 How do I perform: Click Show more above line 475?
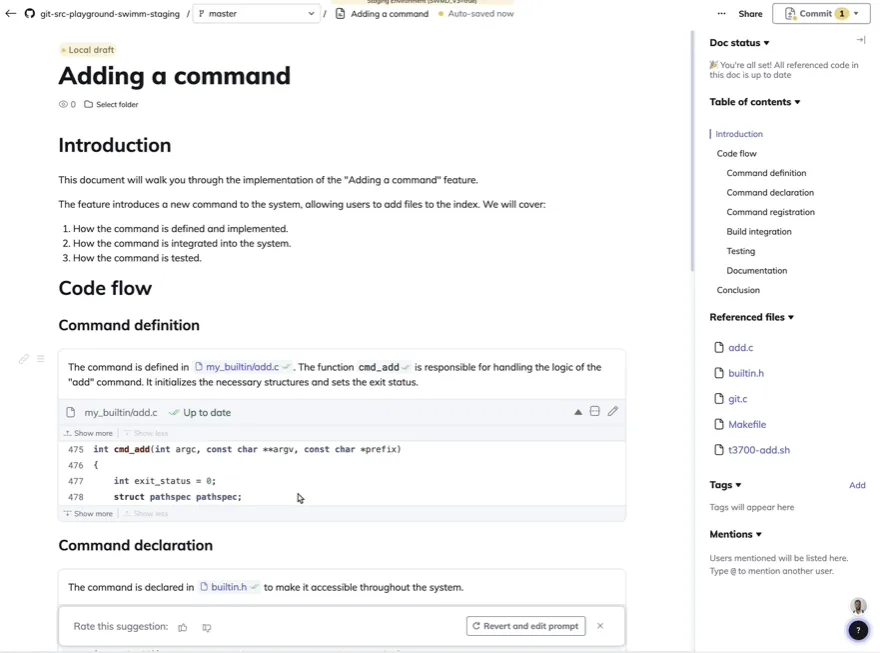[x=89, y=433]
